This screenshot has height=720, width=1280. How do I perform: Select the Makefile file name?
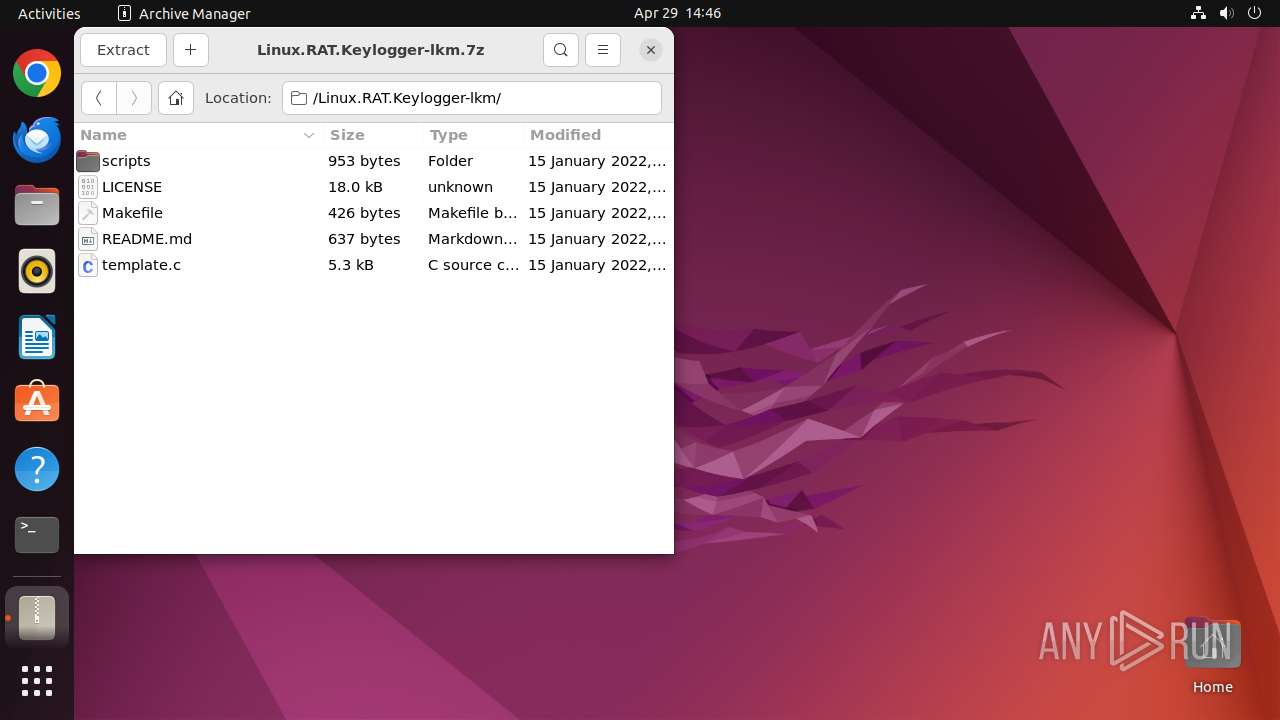pyautogui.click(x=132, y=213)
